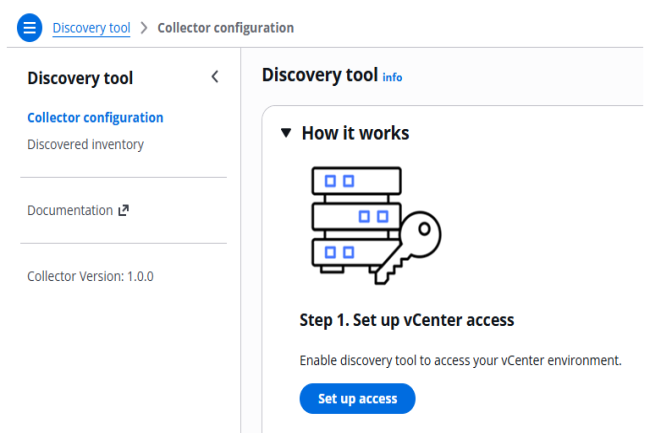
Task: Click the Discovery tool sidebar heading
Action: [80, 78]
